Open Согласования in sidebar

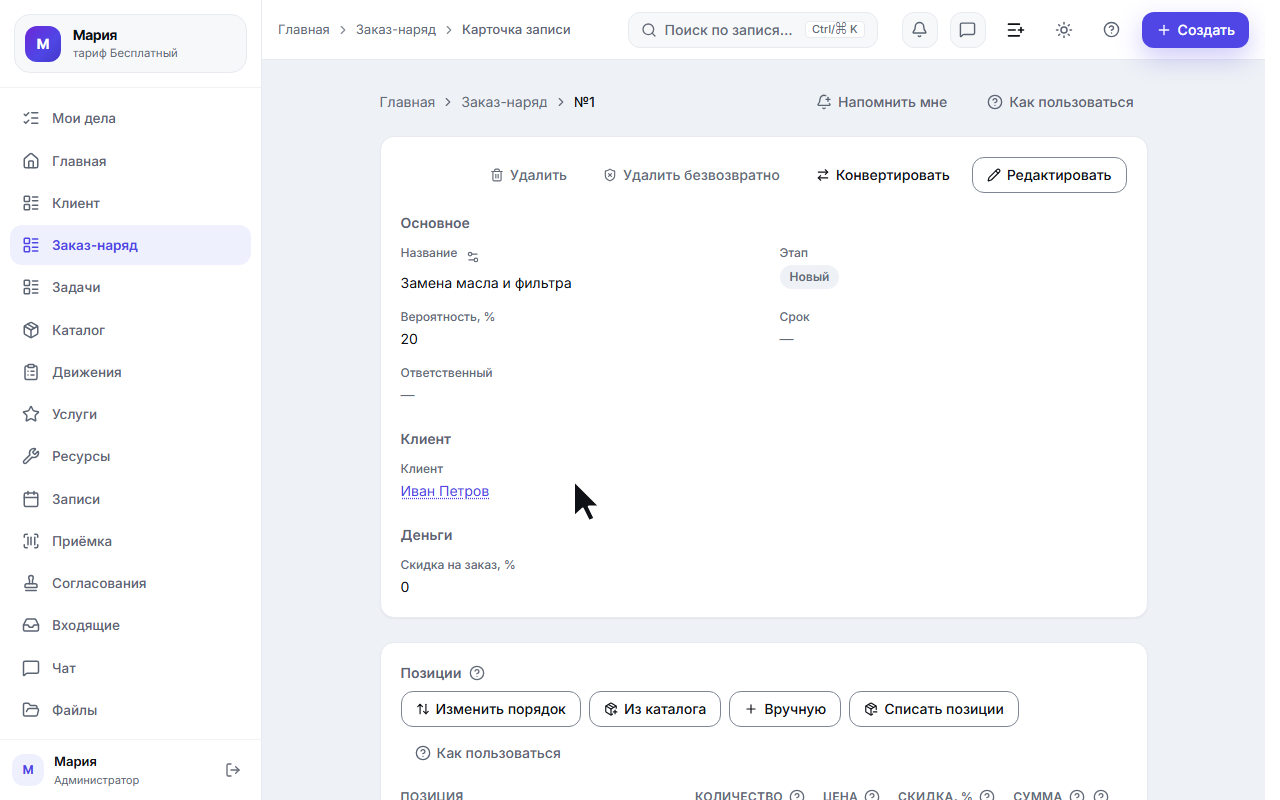[130, 583]
